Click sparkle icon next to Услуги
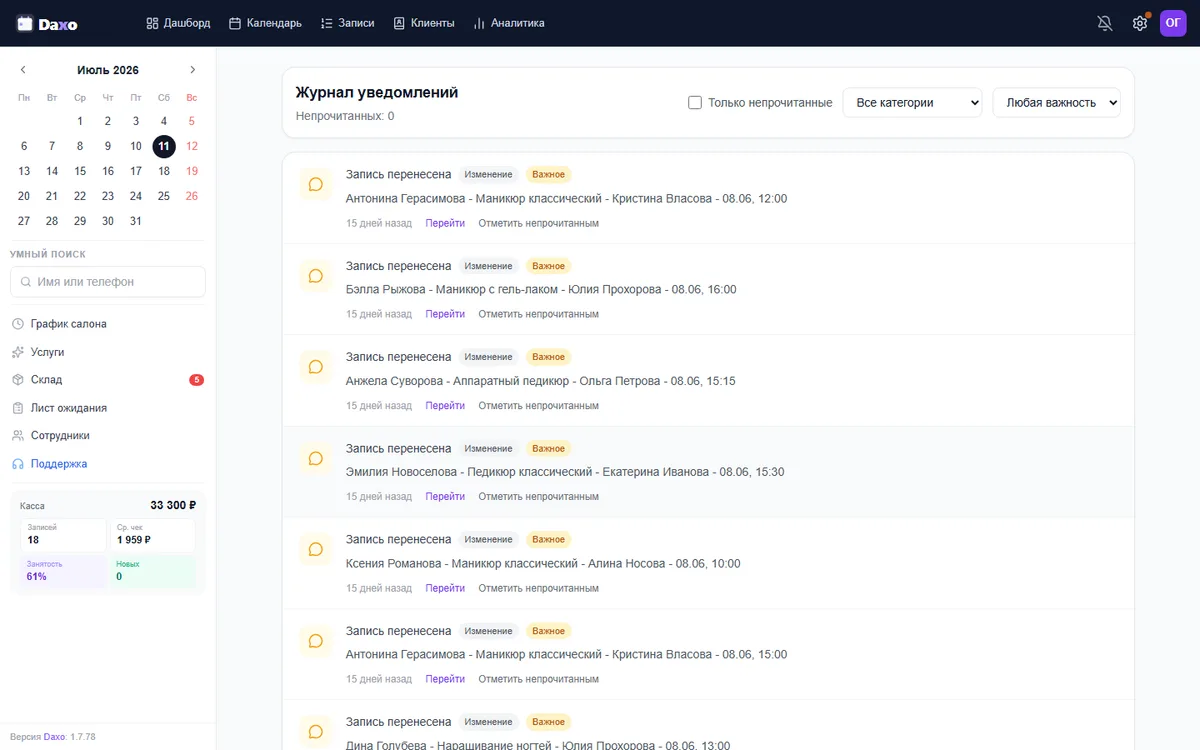Image resolution: width=1200 pixels, height=750 pixels. pos(18,352)
